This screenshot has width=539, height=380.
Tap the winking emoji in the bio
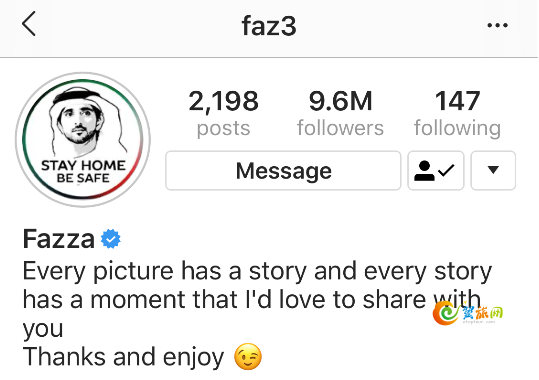click(248, 356)
